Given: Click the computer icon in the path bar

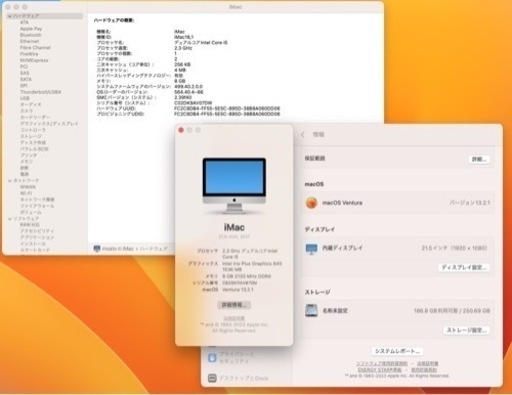Looking at the screenshot, I should point(97,249).
